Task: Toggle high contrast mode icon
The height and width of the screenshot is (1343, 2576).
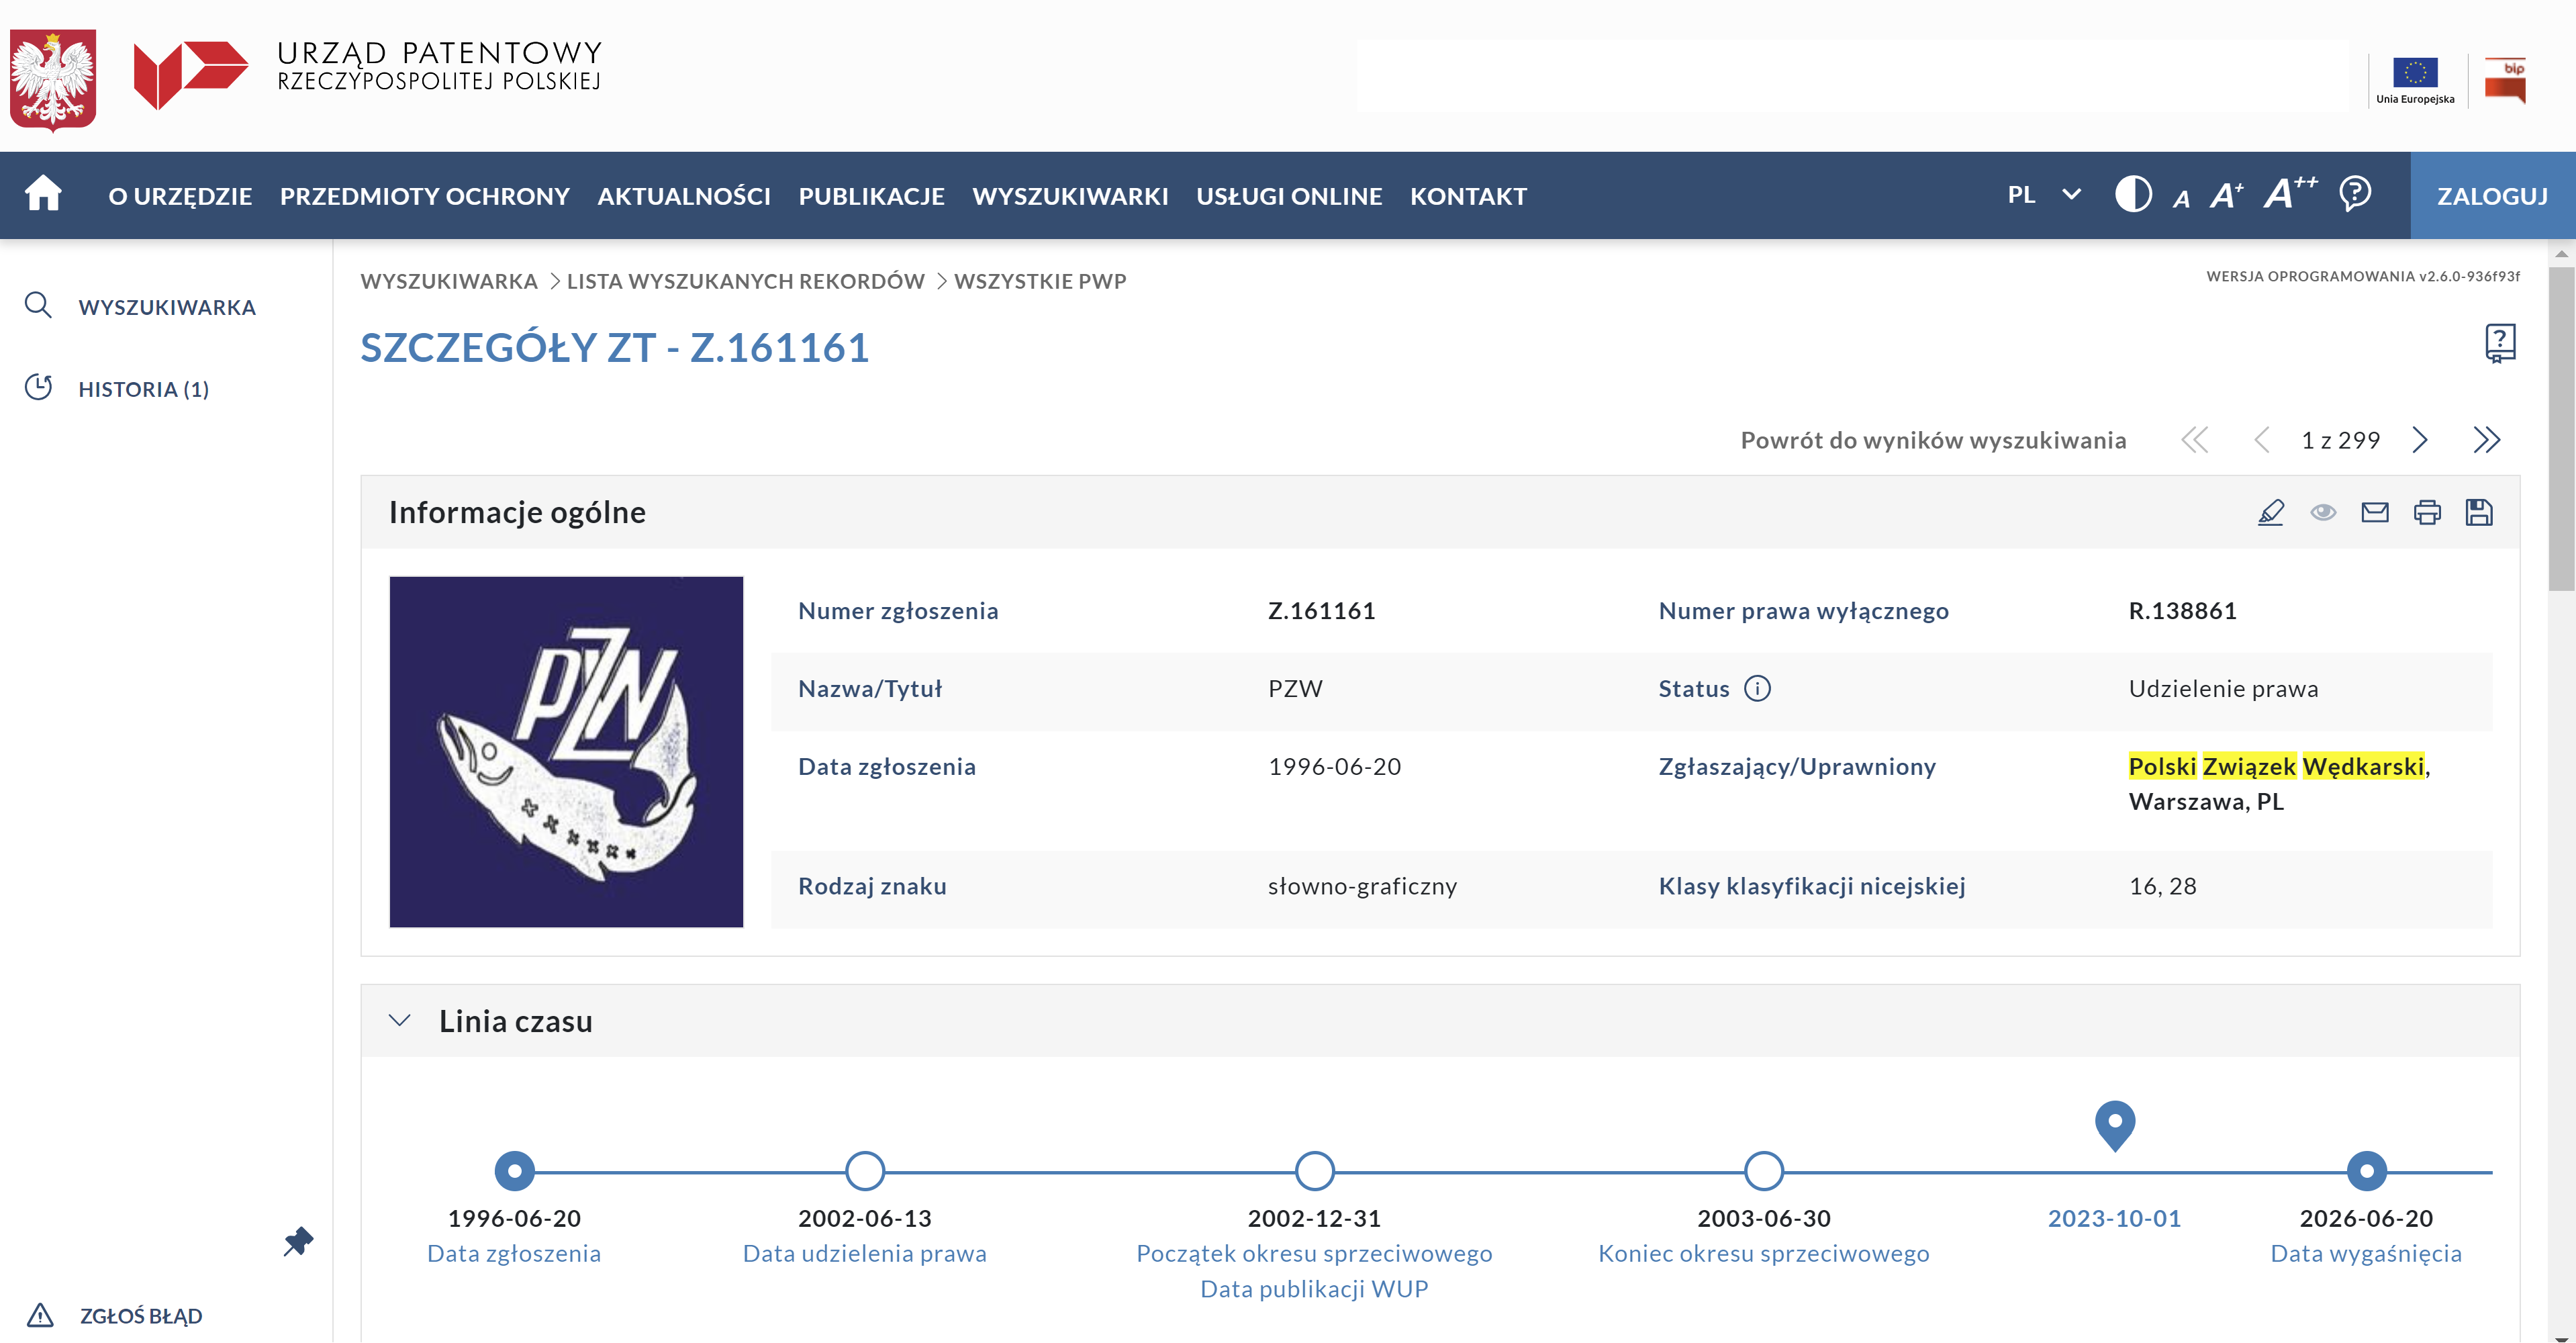Action: click(x=2133, y=194)
